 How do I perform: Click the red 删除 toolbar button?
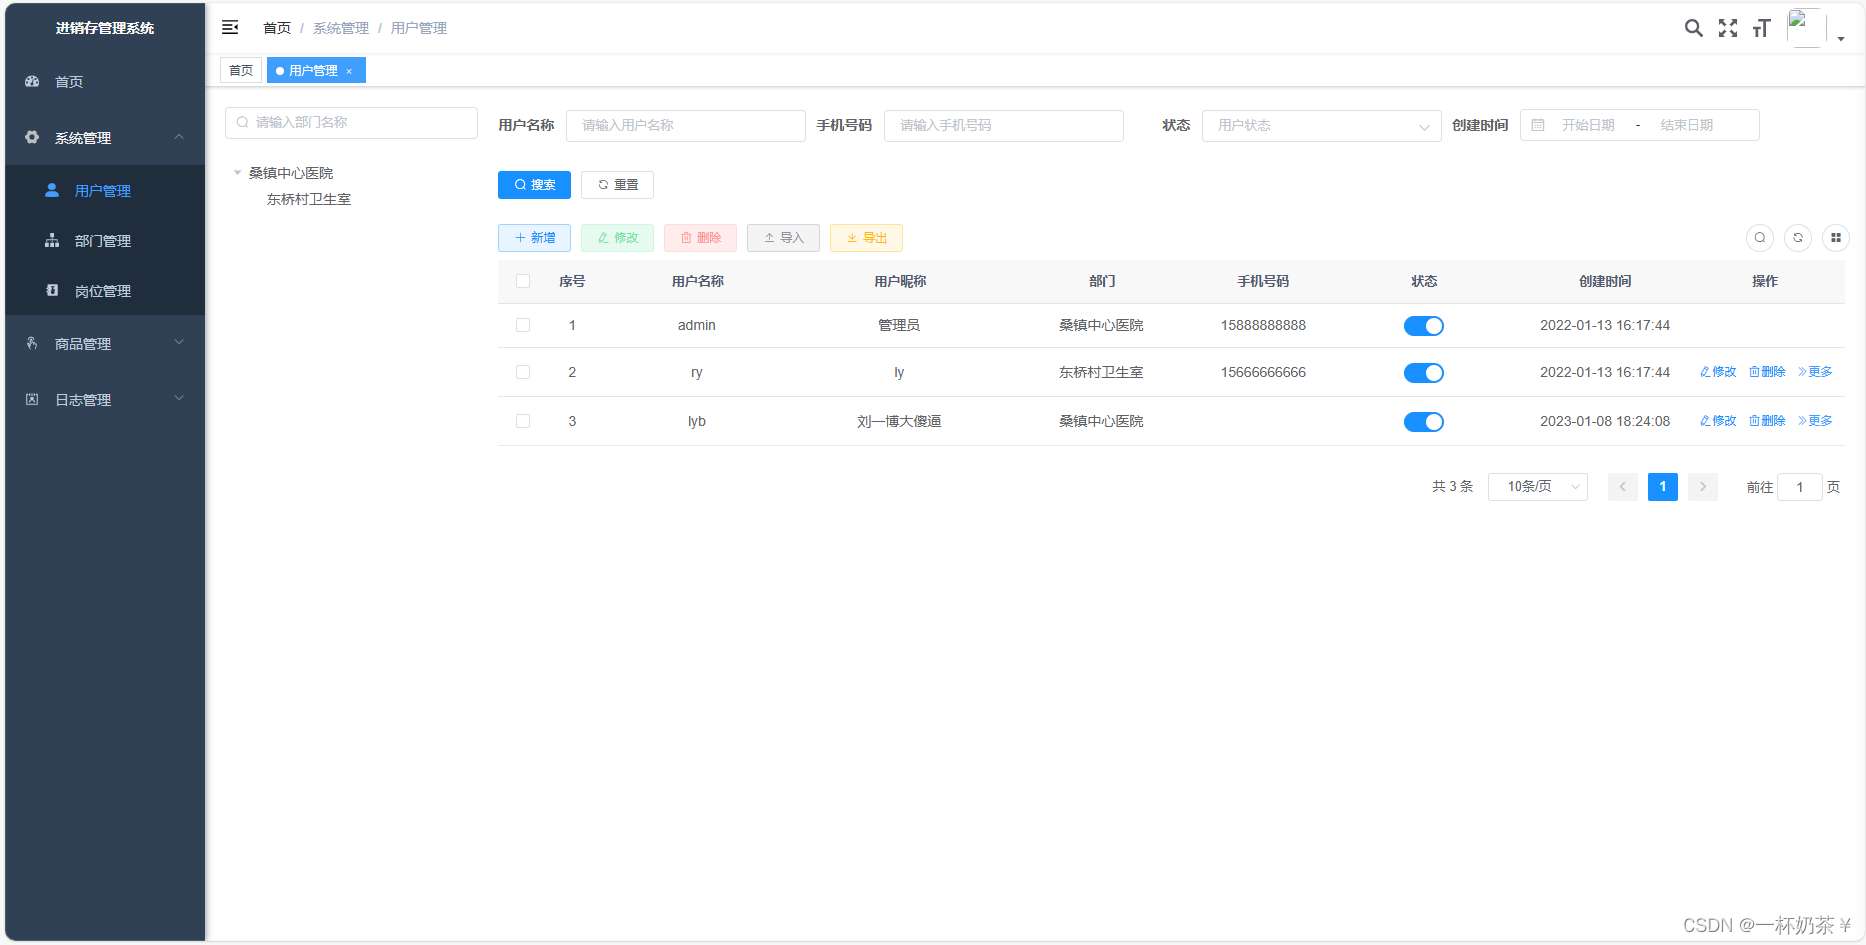pos(700,238)
